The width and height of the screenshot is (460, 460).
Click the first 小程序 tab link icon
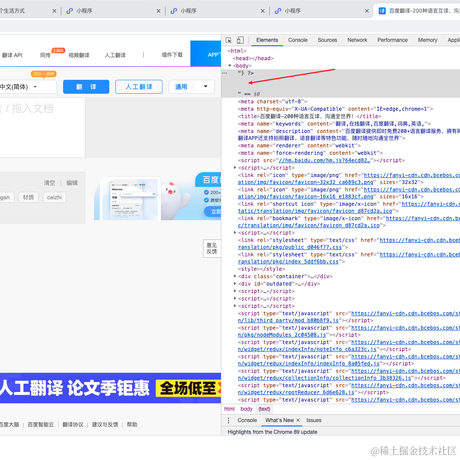click(x=69, y=11)
